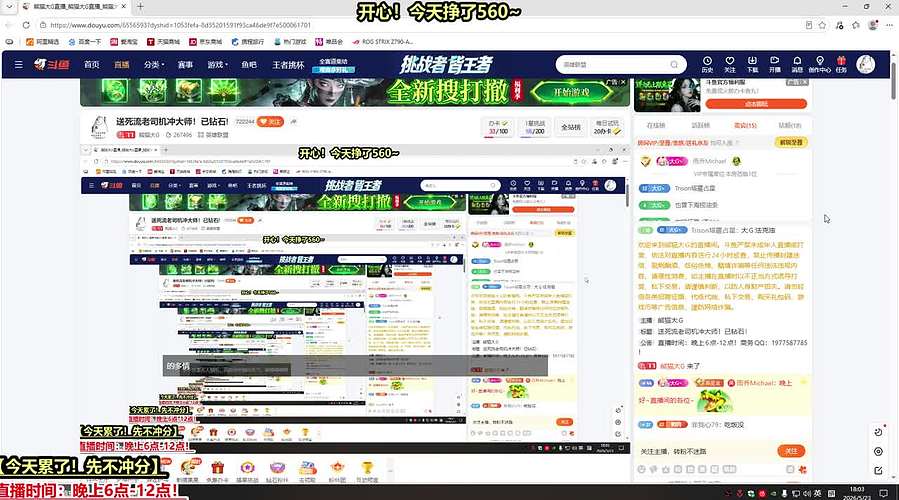The width and height of the screenshot is (899, 500).
Task: Open the 任务 gift task icon
Action: tap(841, 64)
